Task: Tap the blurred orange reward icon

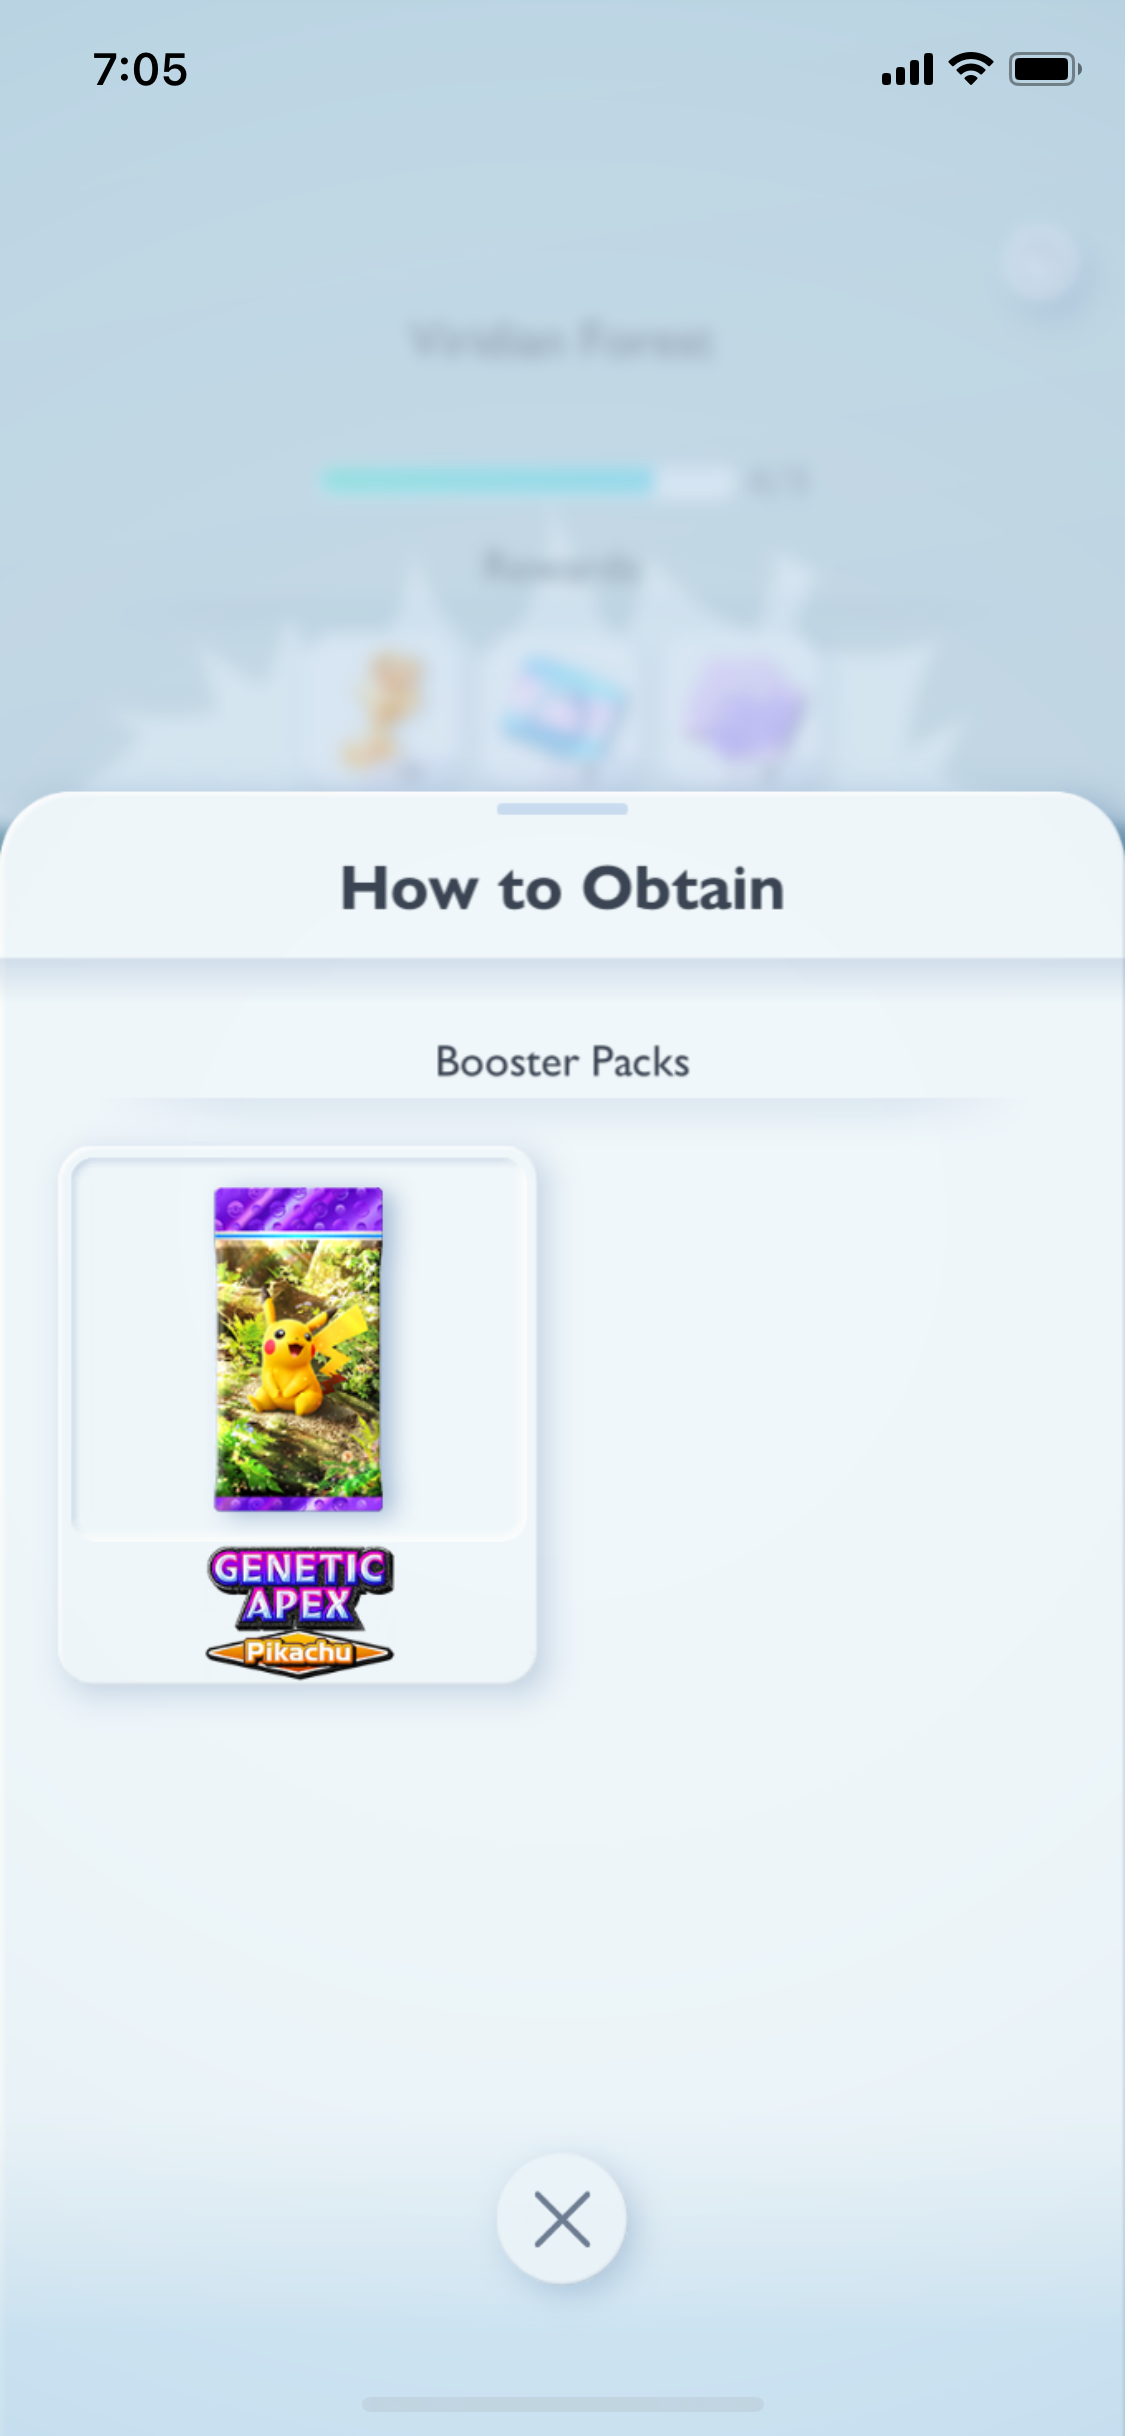Action: click(385, 708)
